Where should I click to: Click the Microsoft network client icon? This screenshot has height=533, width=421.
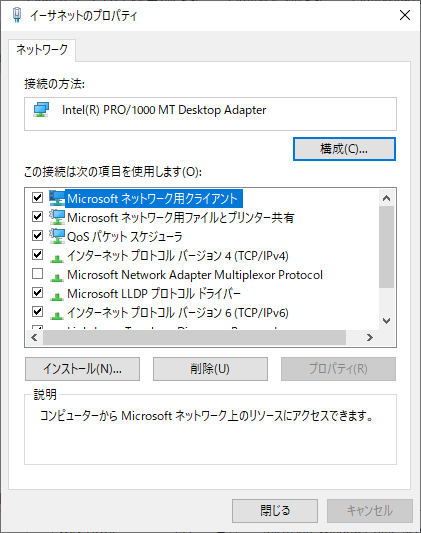(x=57, y=198)
